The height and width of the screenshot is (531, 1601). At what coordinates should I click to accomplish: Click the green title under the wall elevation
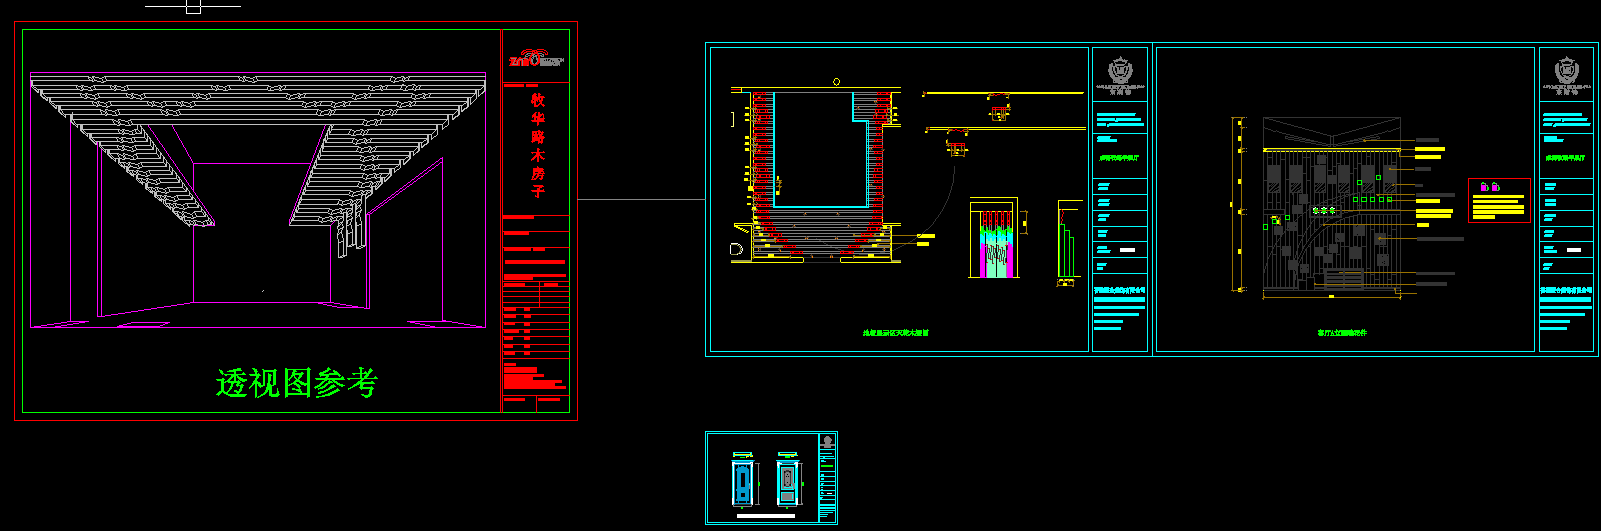1342,332
